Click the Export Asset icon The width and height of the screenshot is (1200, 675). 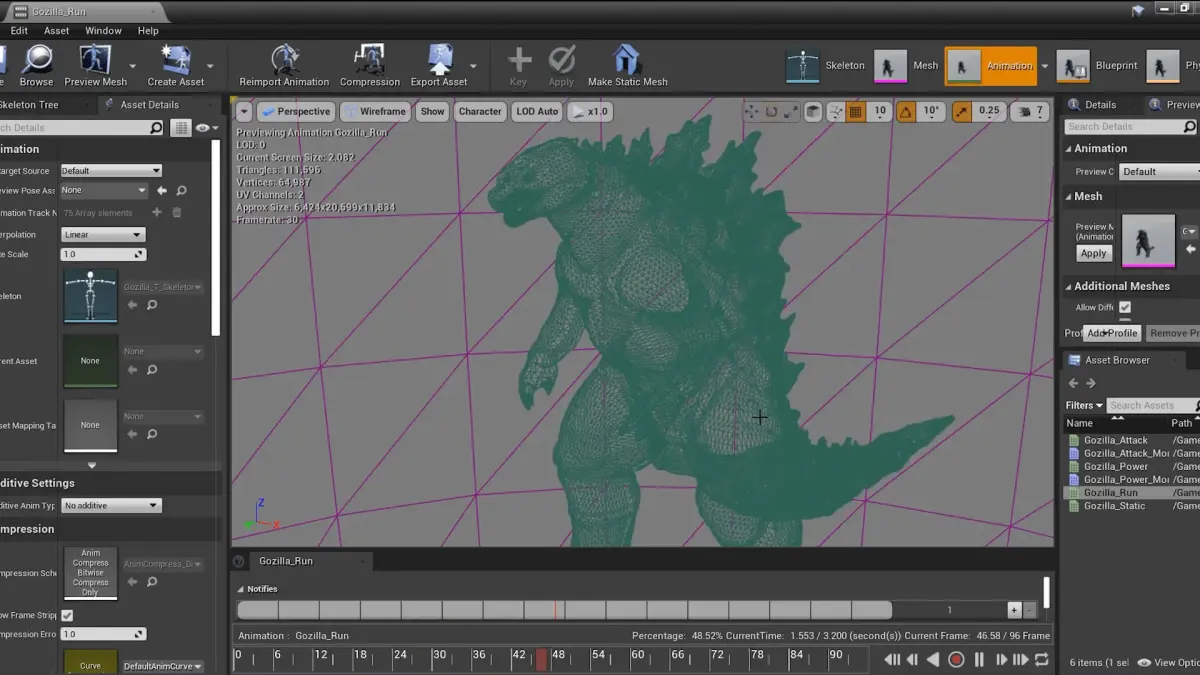[x=439, y=60]
